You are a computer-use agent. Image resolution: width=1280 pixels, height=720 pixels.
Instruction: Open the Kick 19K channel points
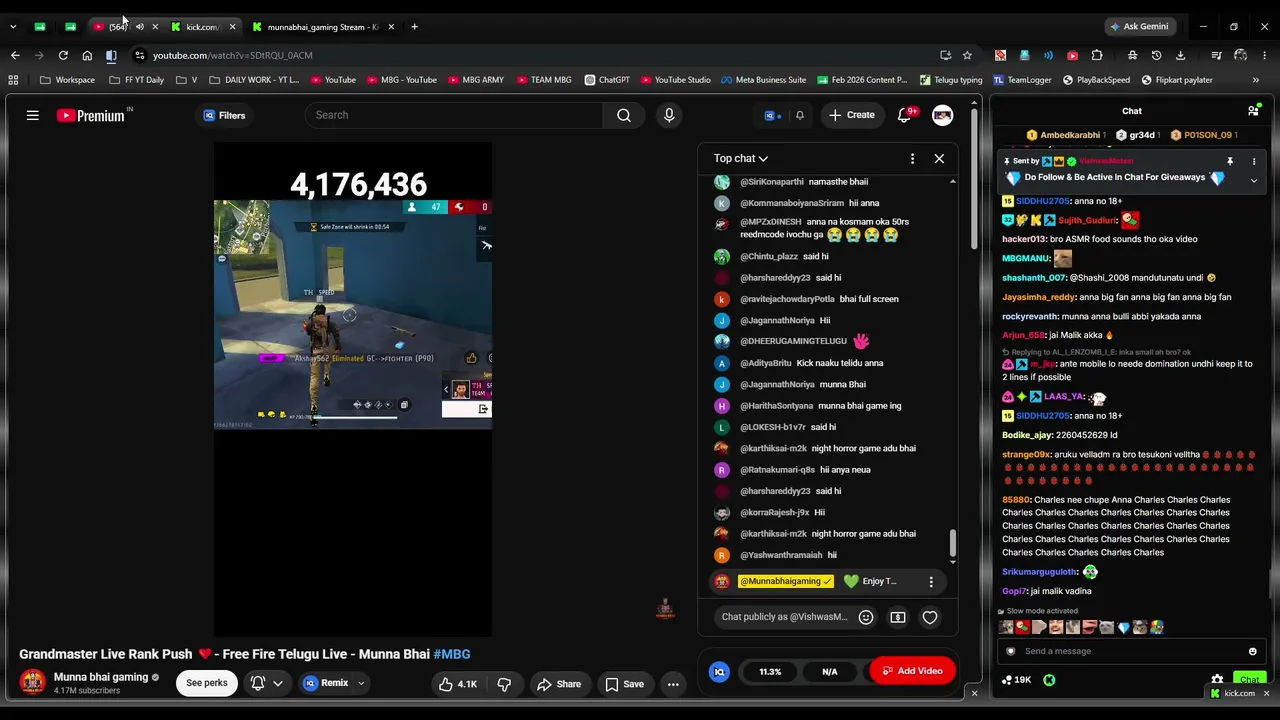pyautogui.click(x=1016, y=680)
